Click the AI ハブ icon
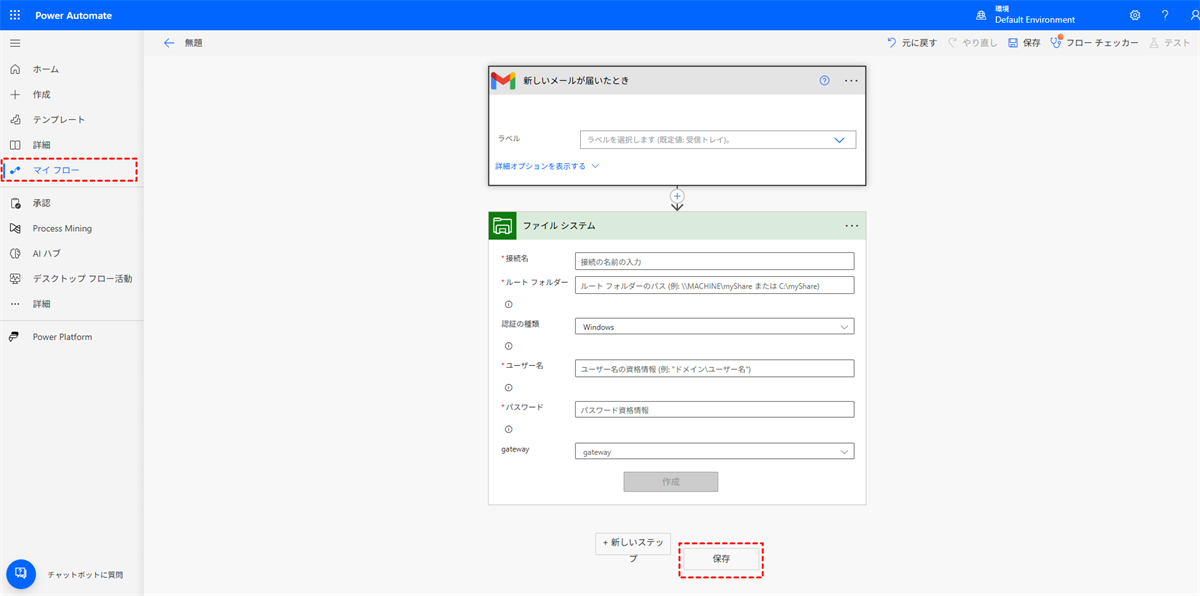The image size is (1200, 596). pyautogui.click(x=15, y=253)
